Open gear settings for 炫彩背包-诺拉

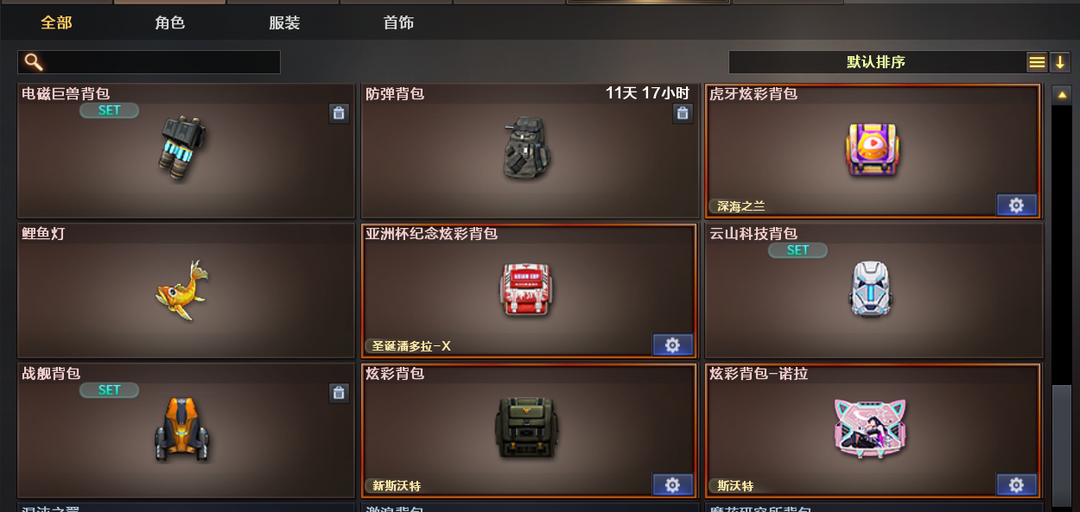(1016, 484)
